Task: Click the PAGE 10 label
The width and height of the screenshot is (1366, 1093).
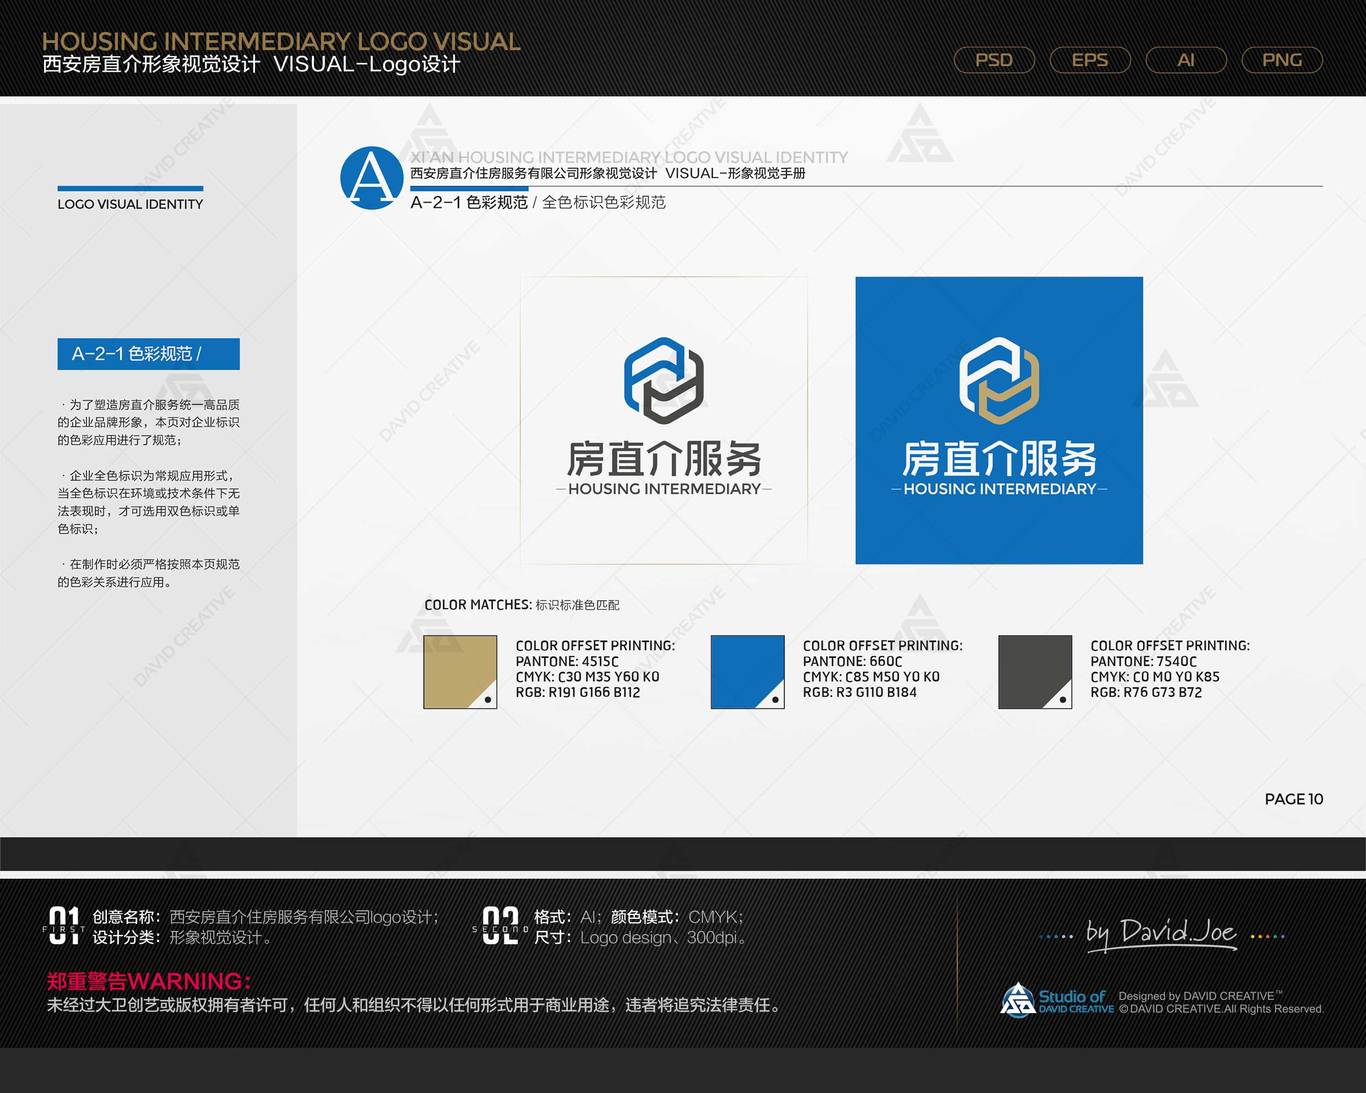Action: click(x=1294, y=799)
